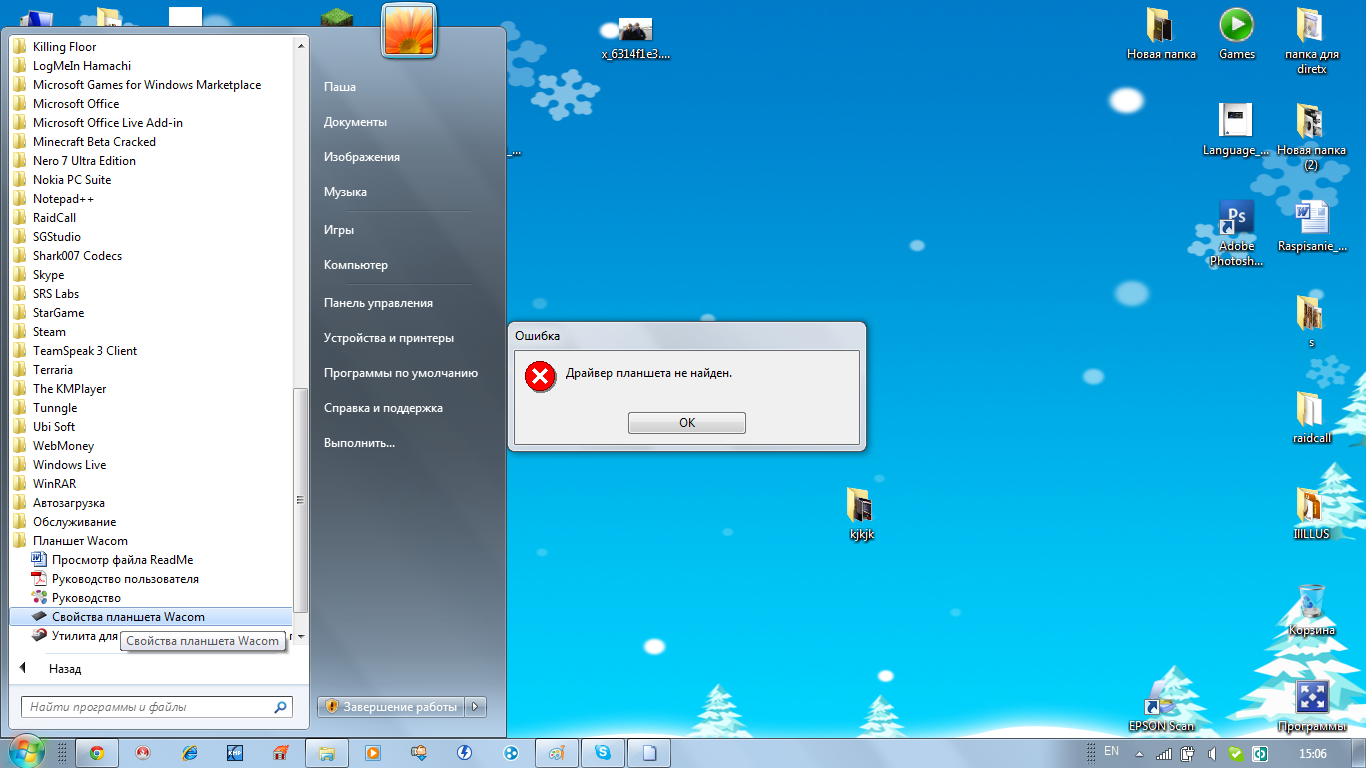Click the Start orb button
This screenshot has height=768, width=1366.
coord(25,752)
